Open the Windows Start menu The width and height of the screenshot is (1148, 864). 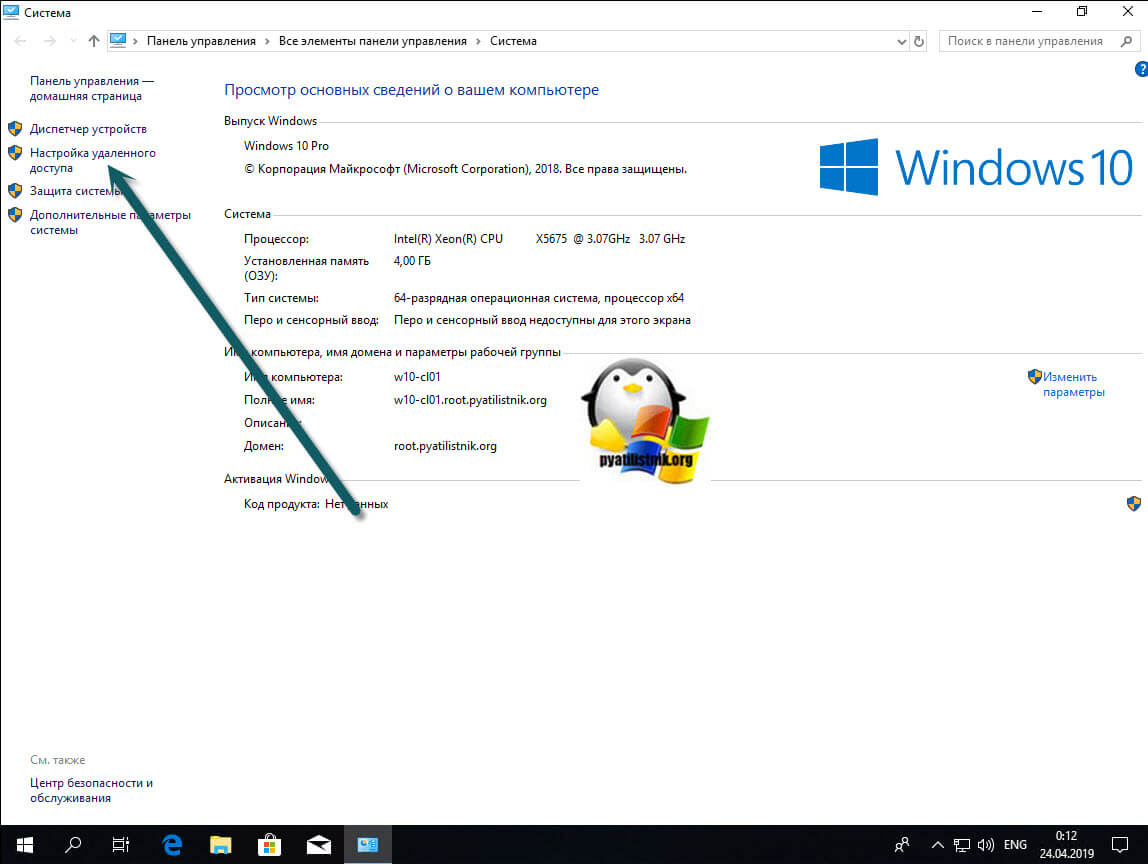point(24,844)
